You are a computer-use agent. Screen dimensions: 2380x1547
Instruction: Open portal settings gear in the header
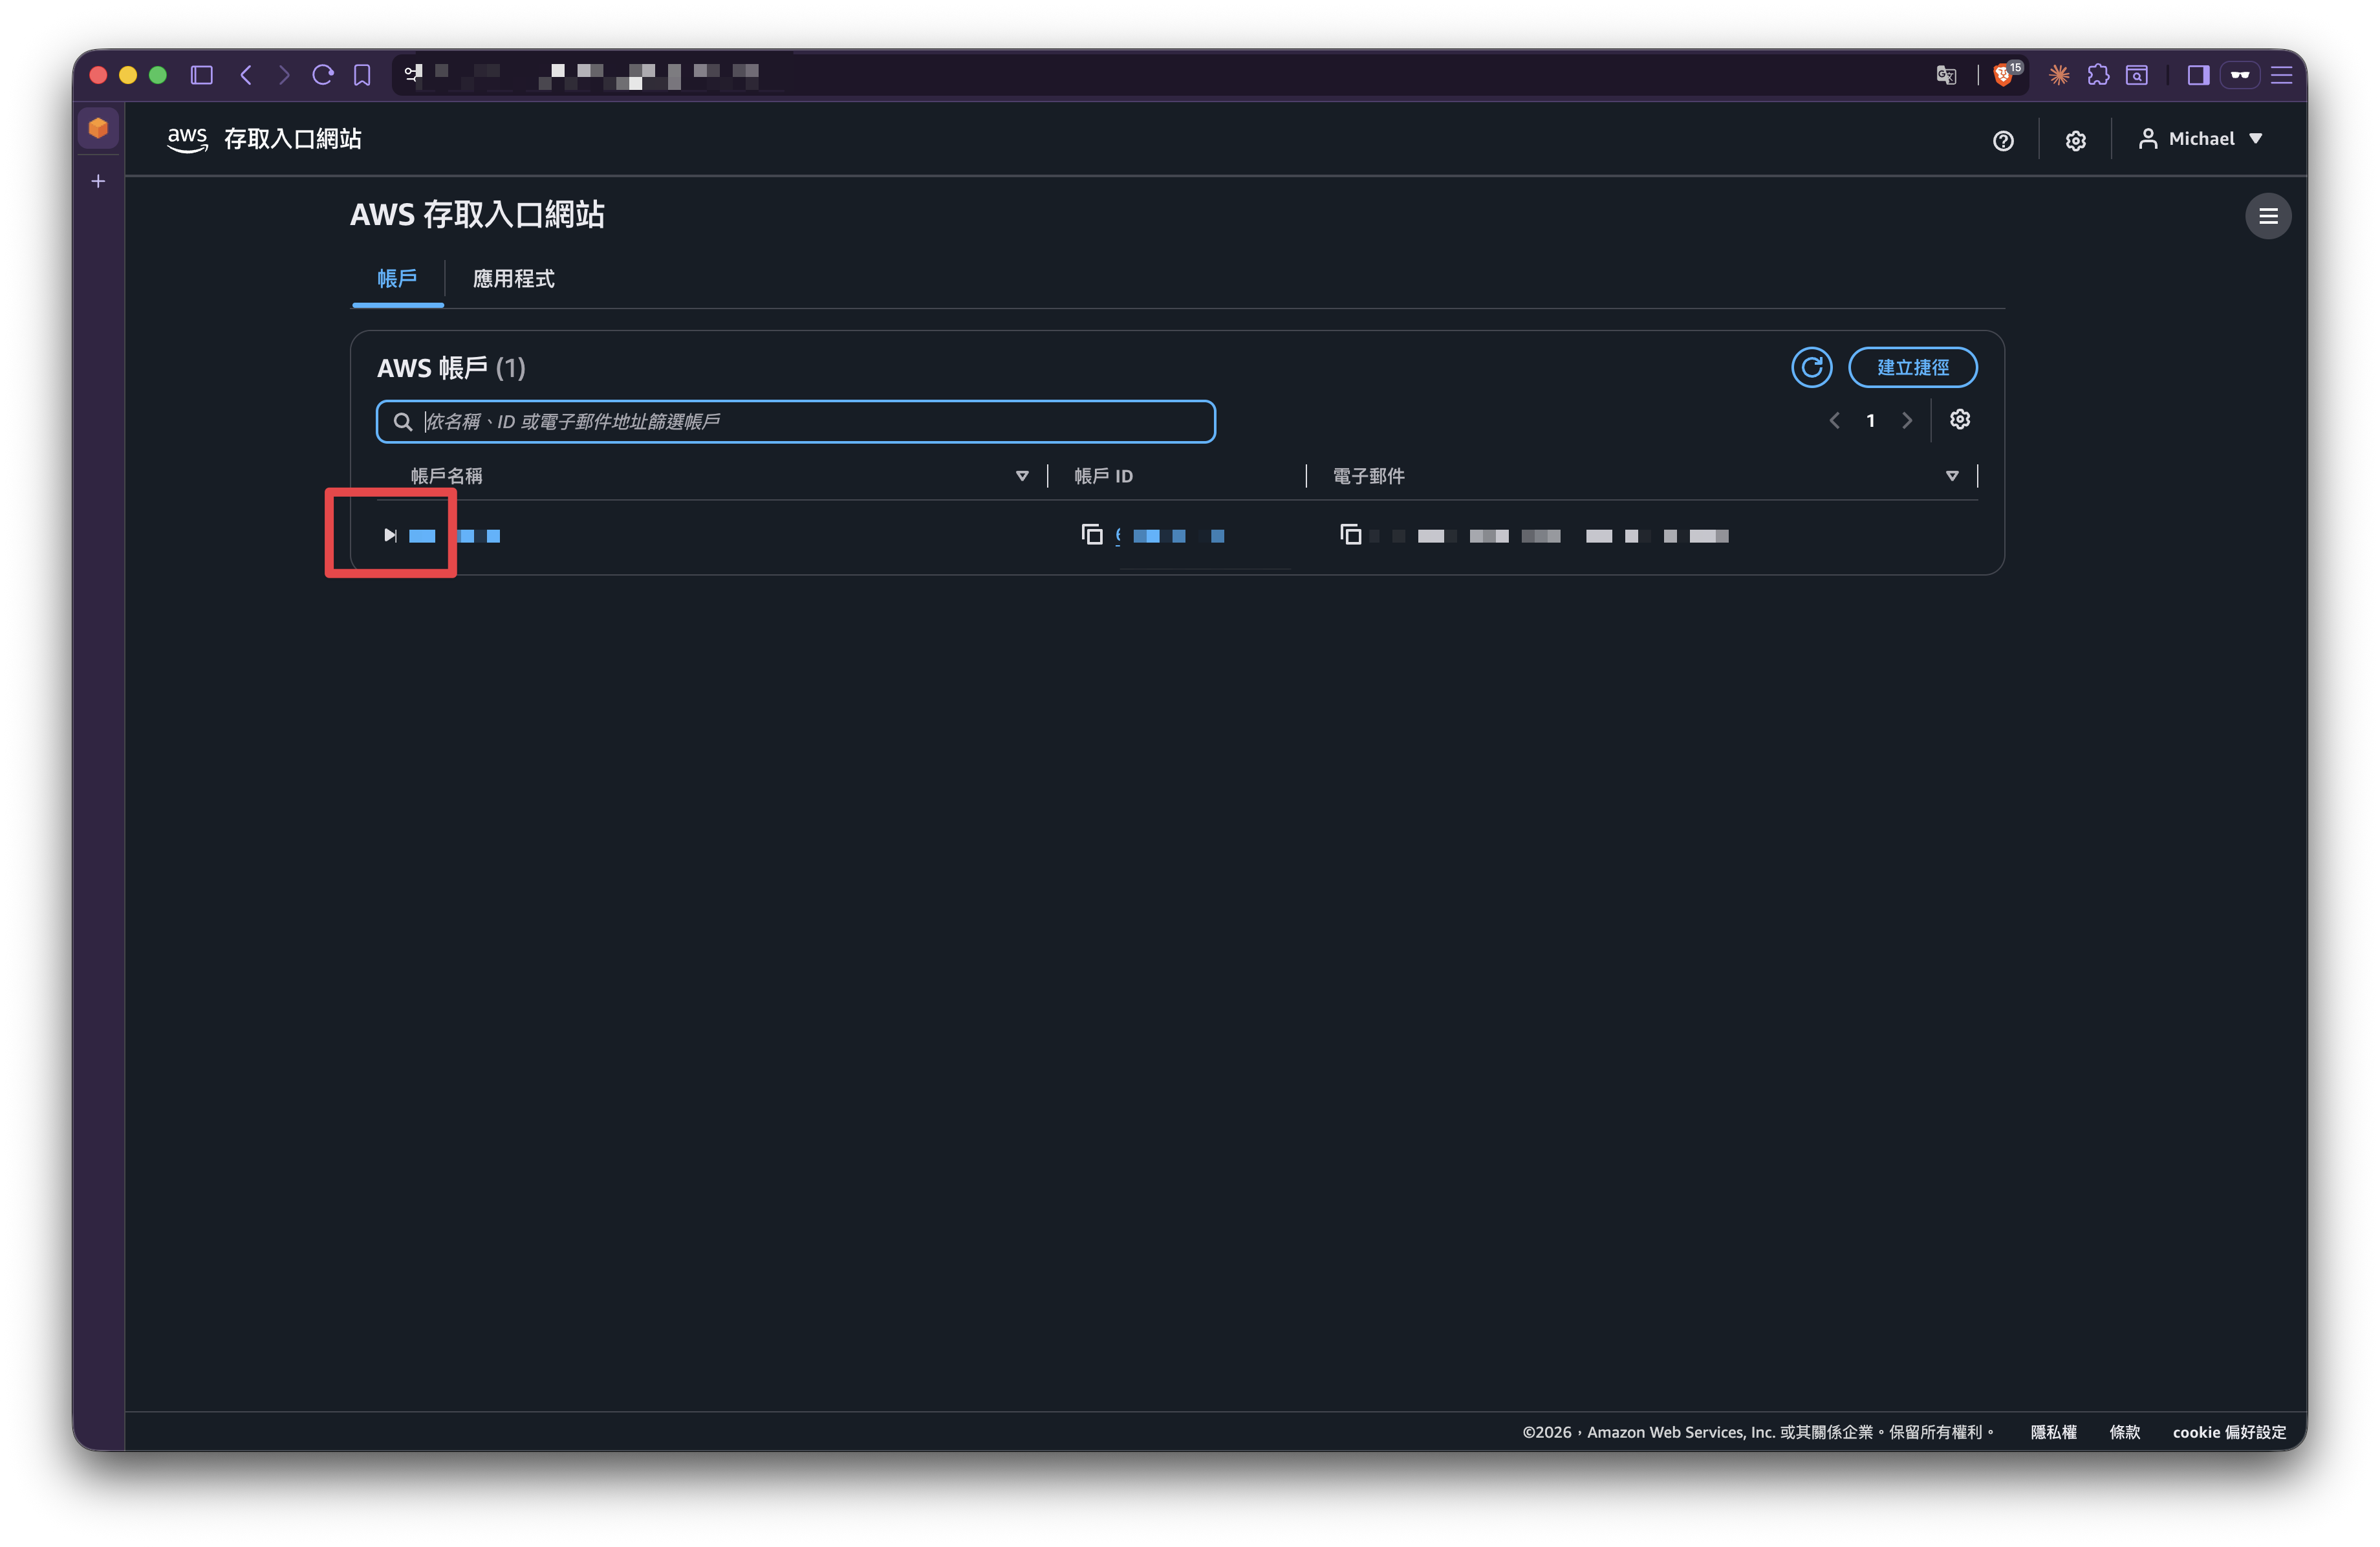coord(2076,141)
